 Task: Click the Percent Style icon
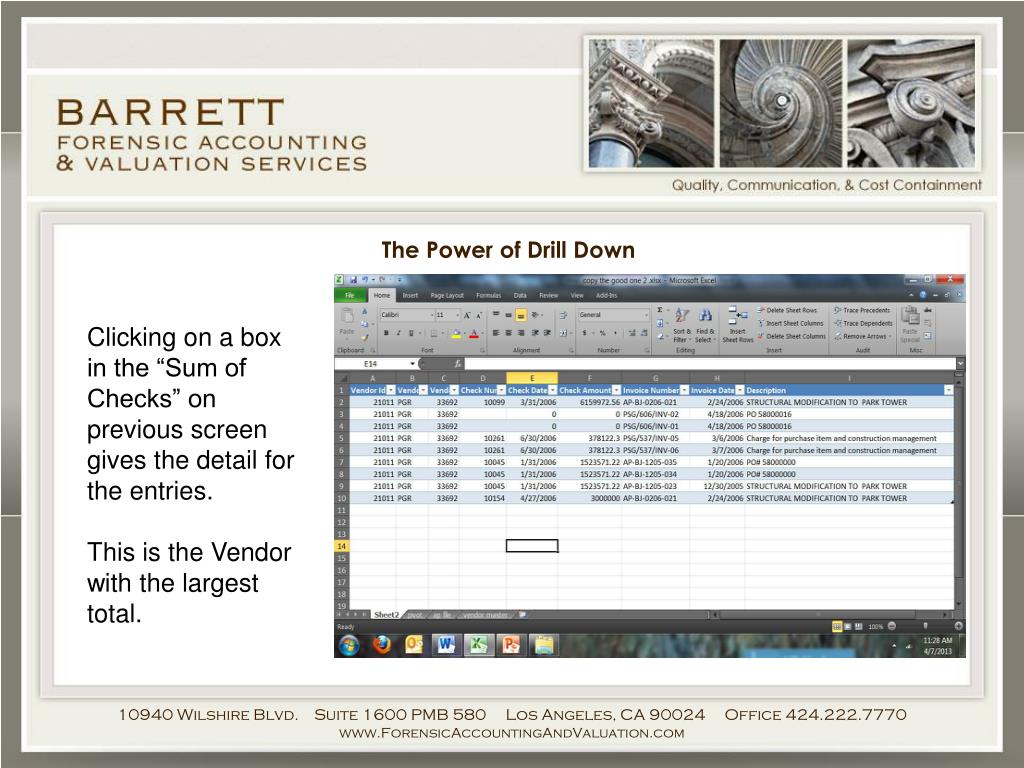(x=602, y=333)
